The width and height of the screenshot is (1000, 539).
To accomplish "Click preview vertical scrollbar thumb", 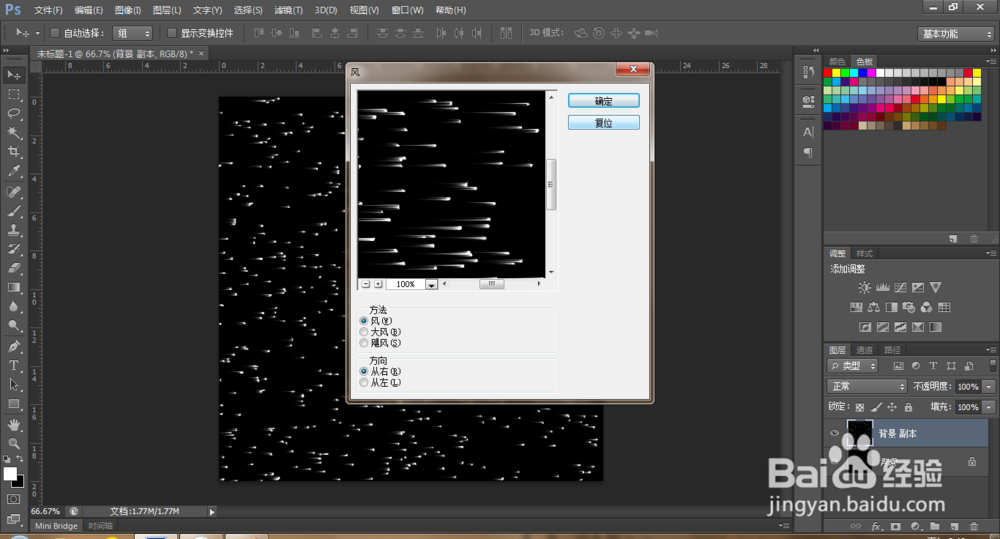I will tap(551, 184).
